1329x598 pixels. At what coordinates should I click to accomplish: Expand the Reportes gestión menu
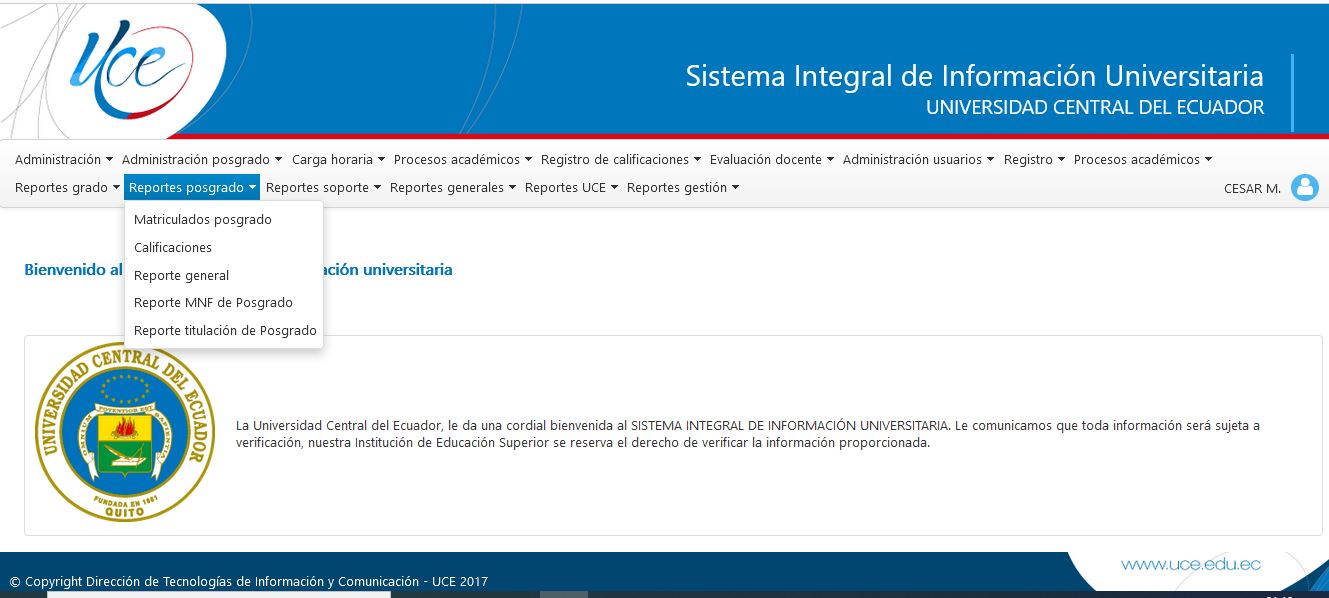(x=683, y=187)
